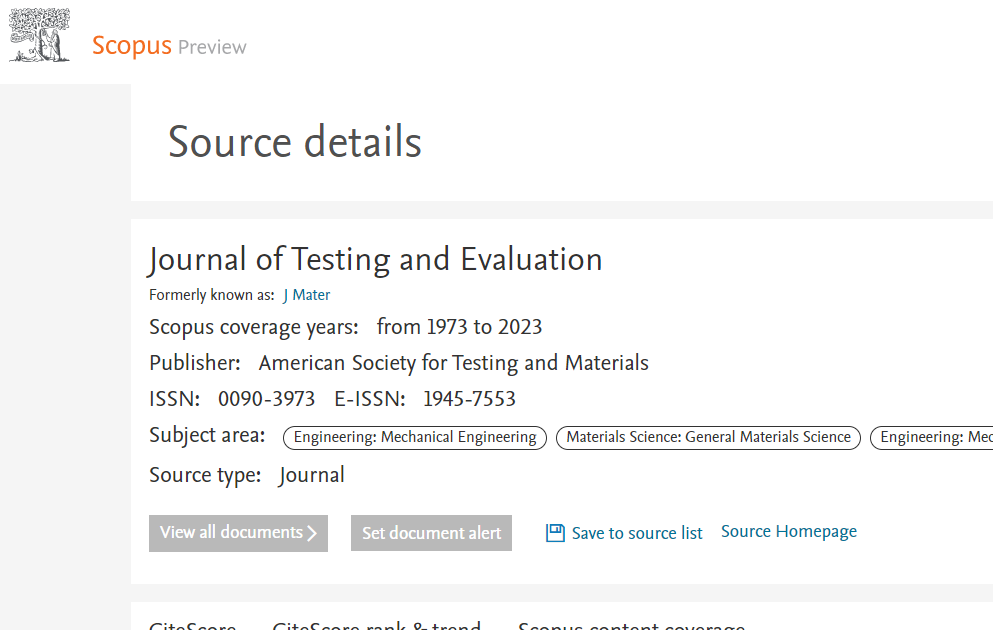Click the Set document alert button

point(431,532)
